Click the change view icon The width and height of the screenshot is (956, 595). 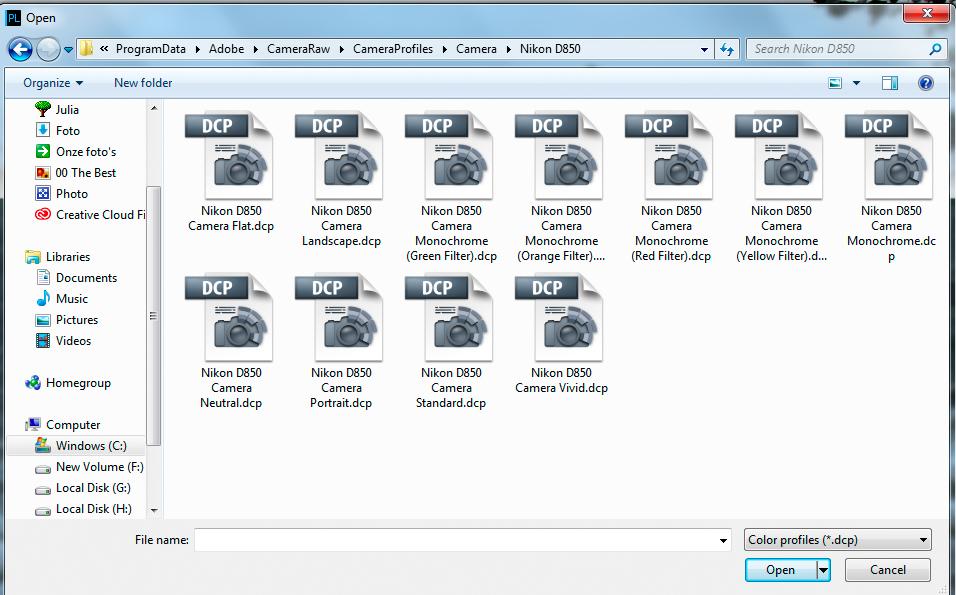[835, 83]
